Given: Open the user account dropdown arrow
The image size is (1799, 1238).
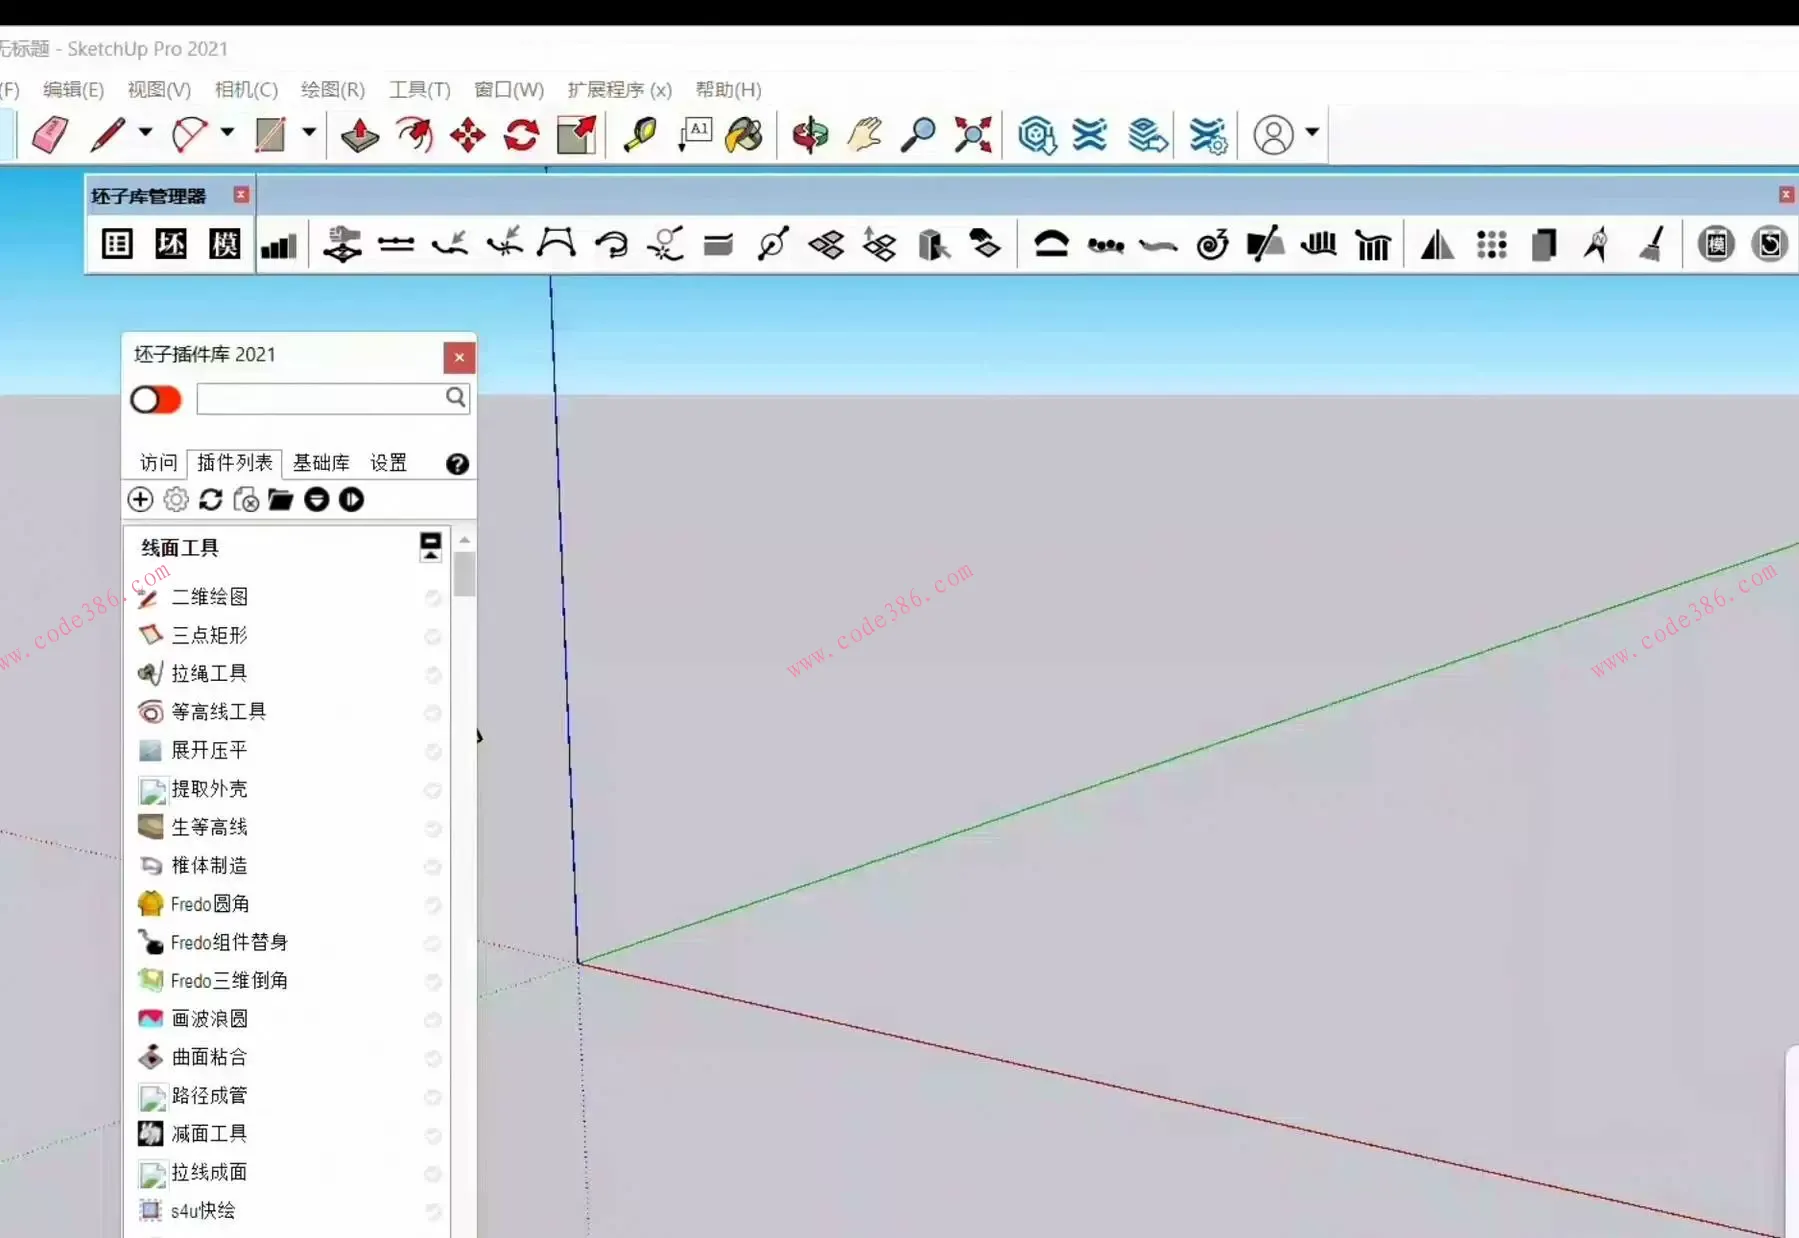Looking at the screenshot, I should [1312, 132].
